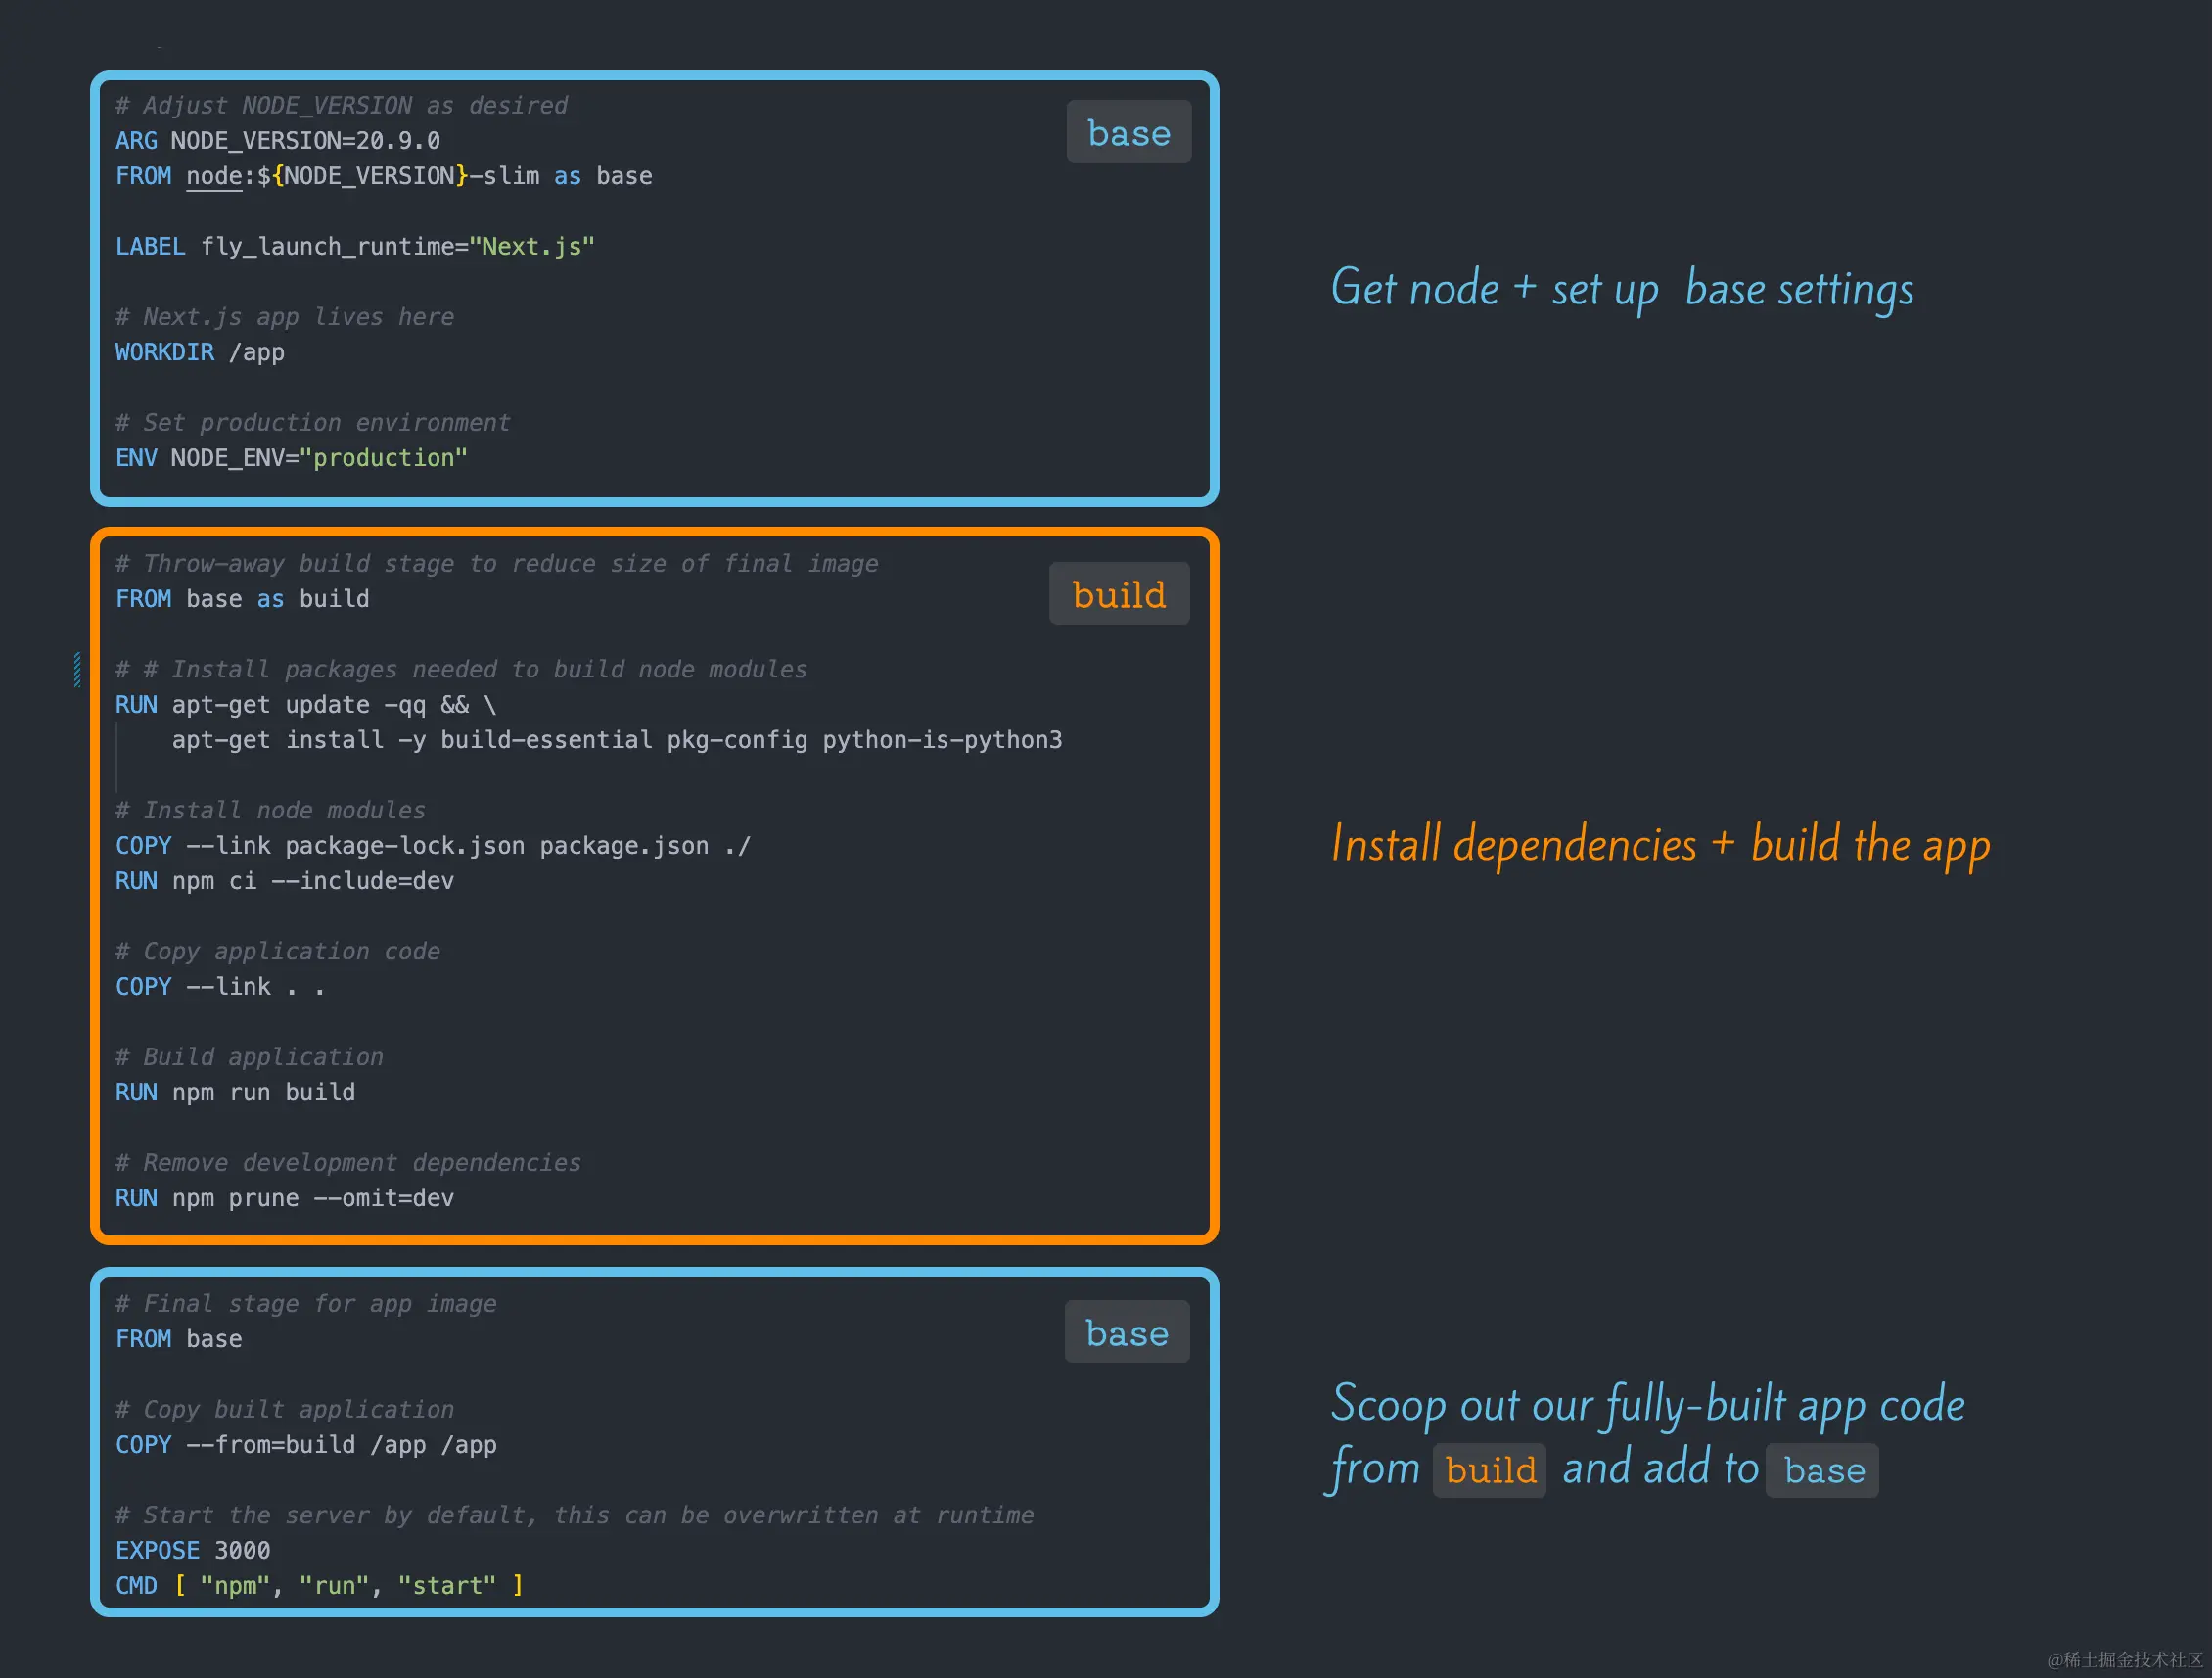2212x1678 pixels.
Task: Click the underlined node image link
Action: [213, 176]
